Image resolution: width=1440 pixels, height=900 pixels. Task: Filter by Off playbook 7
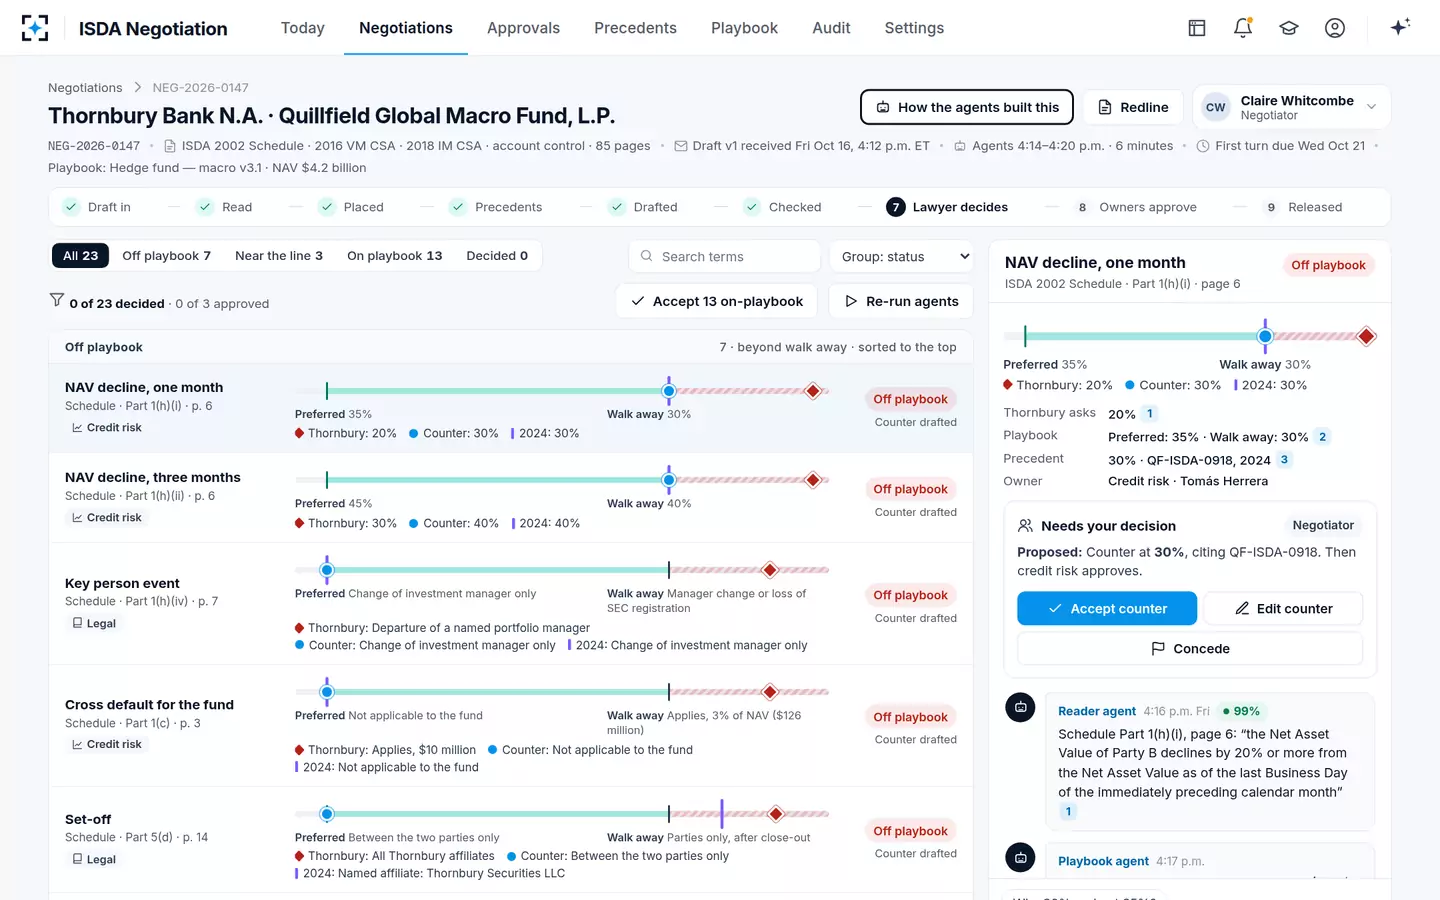pos(166,256)
